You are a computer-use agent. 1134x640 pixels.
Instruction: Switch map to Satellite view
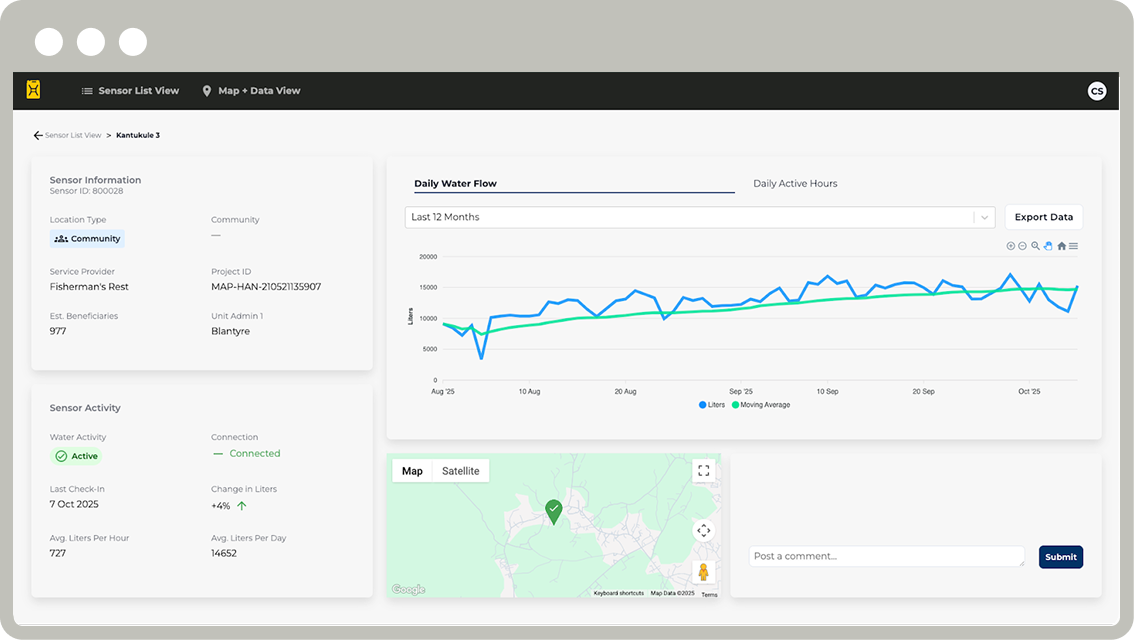coord(460,471)
